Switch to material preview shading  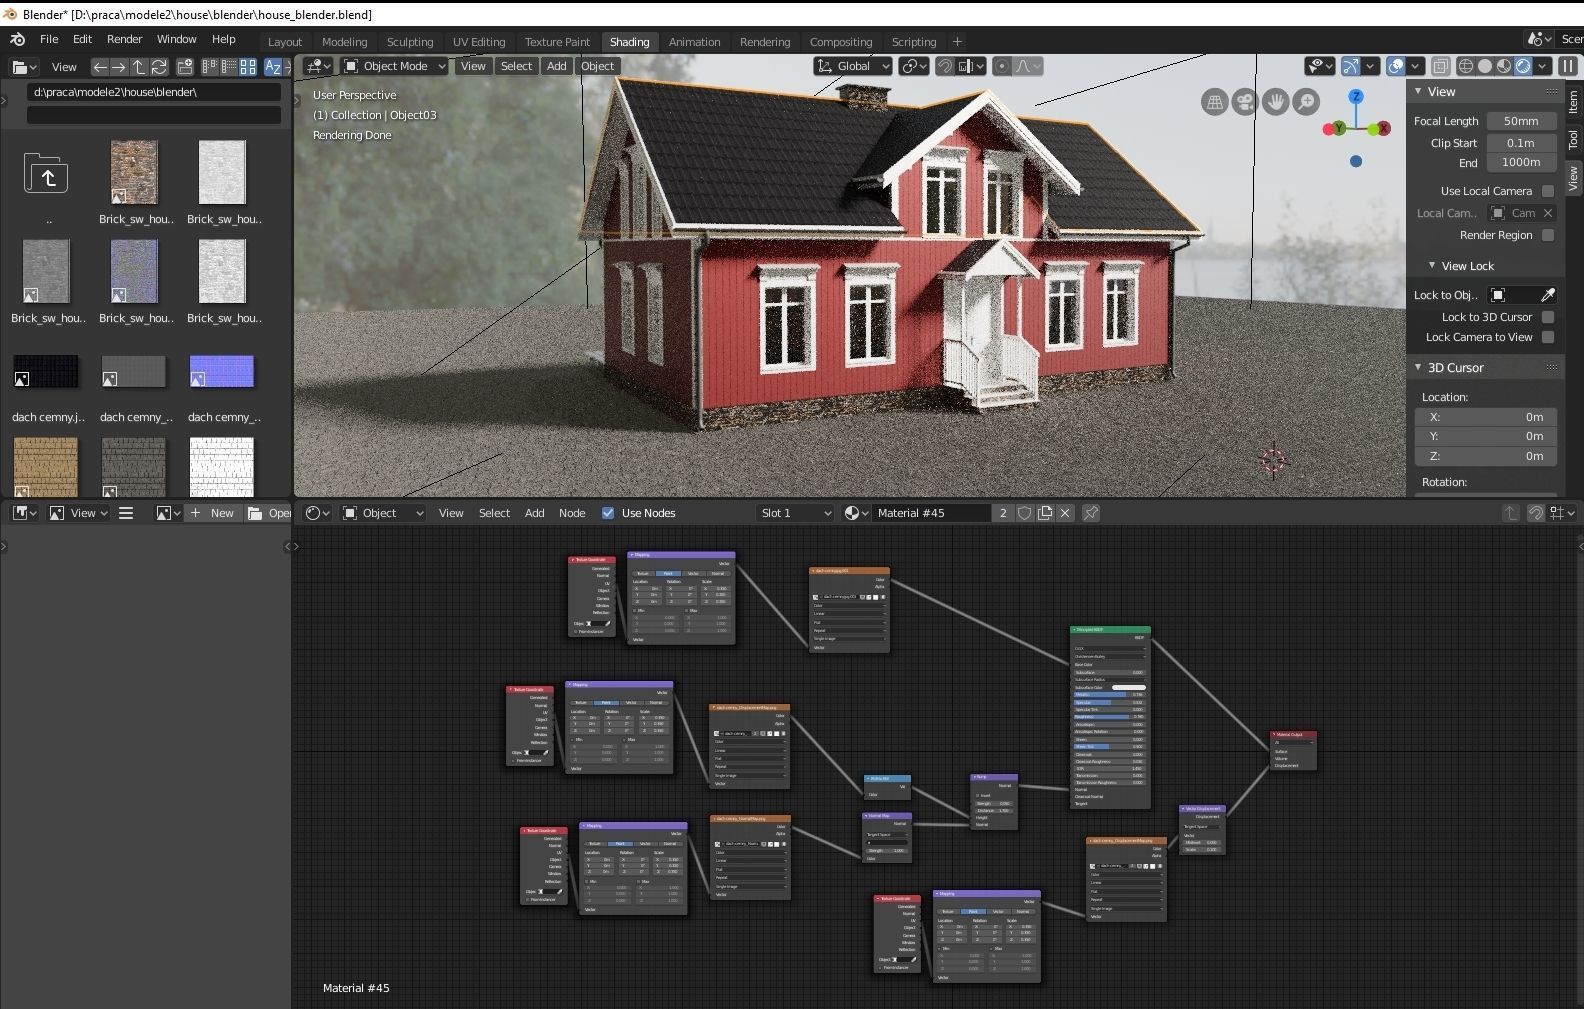click(1504, 66)
